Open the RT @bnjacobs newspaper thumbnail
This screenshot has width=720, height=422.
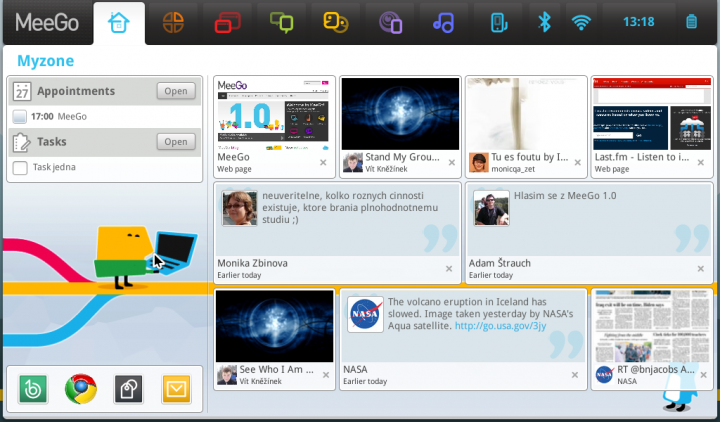(652, 326)
